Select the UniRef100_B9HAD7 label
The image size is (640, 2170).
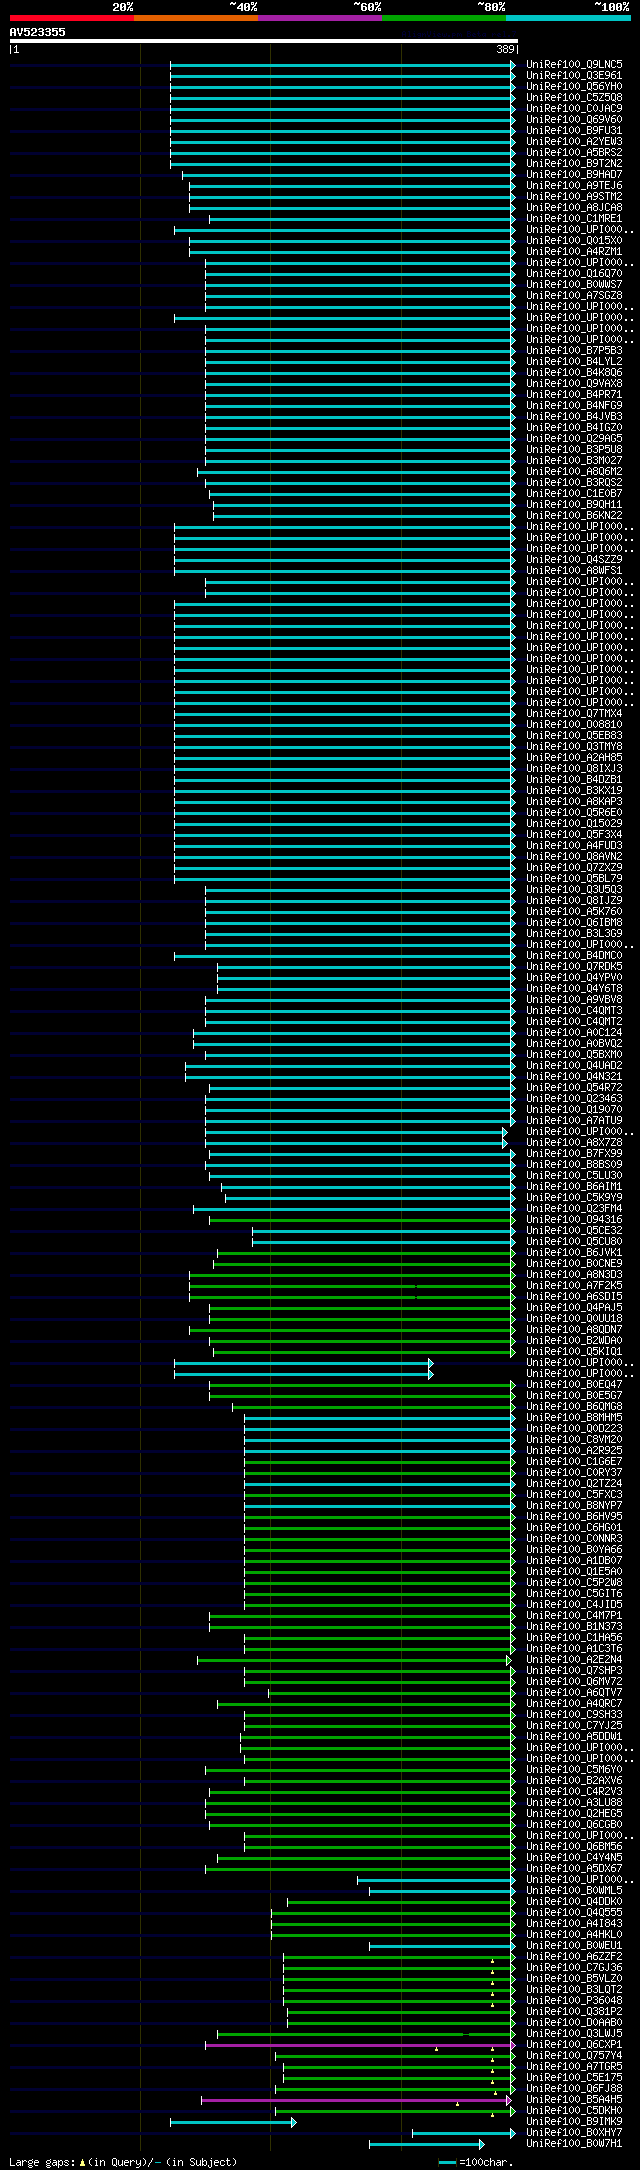[x=574, y=175]
